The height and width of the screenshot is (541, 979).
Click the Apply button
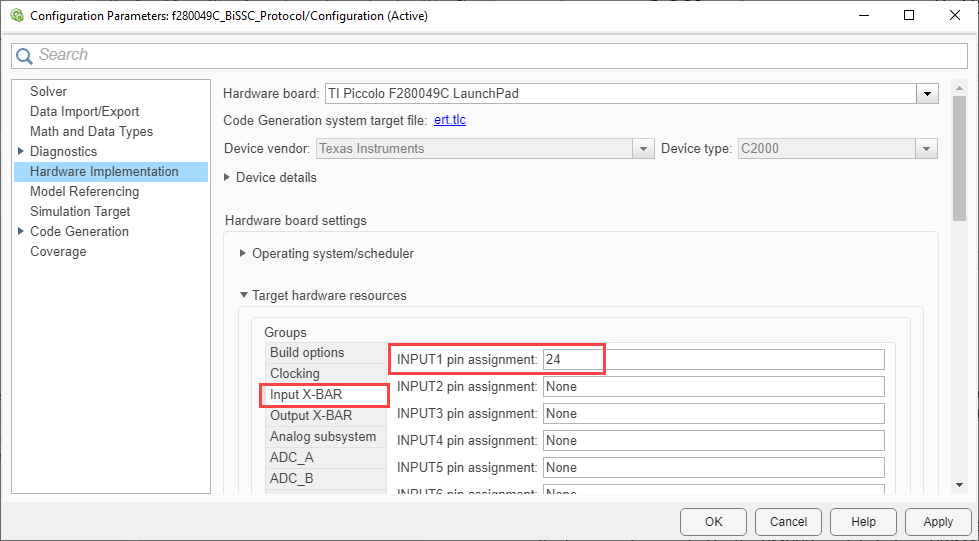click(937, 521)
